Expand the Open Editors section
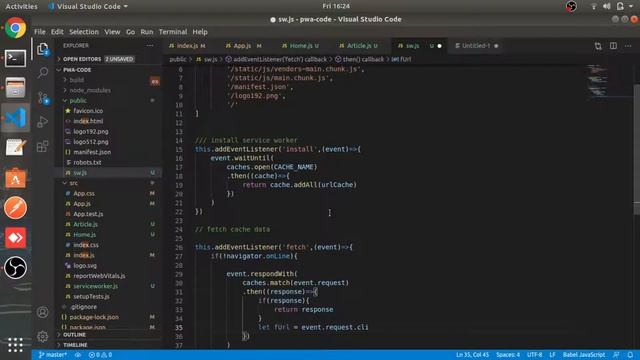 [108, 59]
